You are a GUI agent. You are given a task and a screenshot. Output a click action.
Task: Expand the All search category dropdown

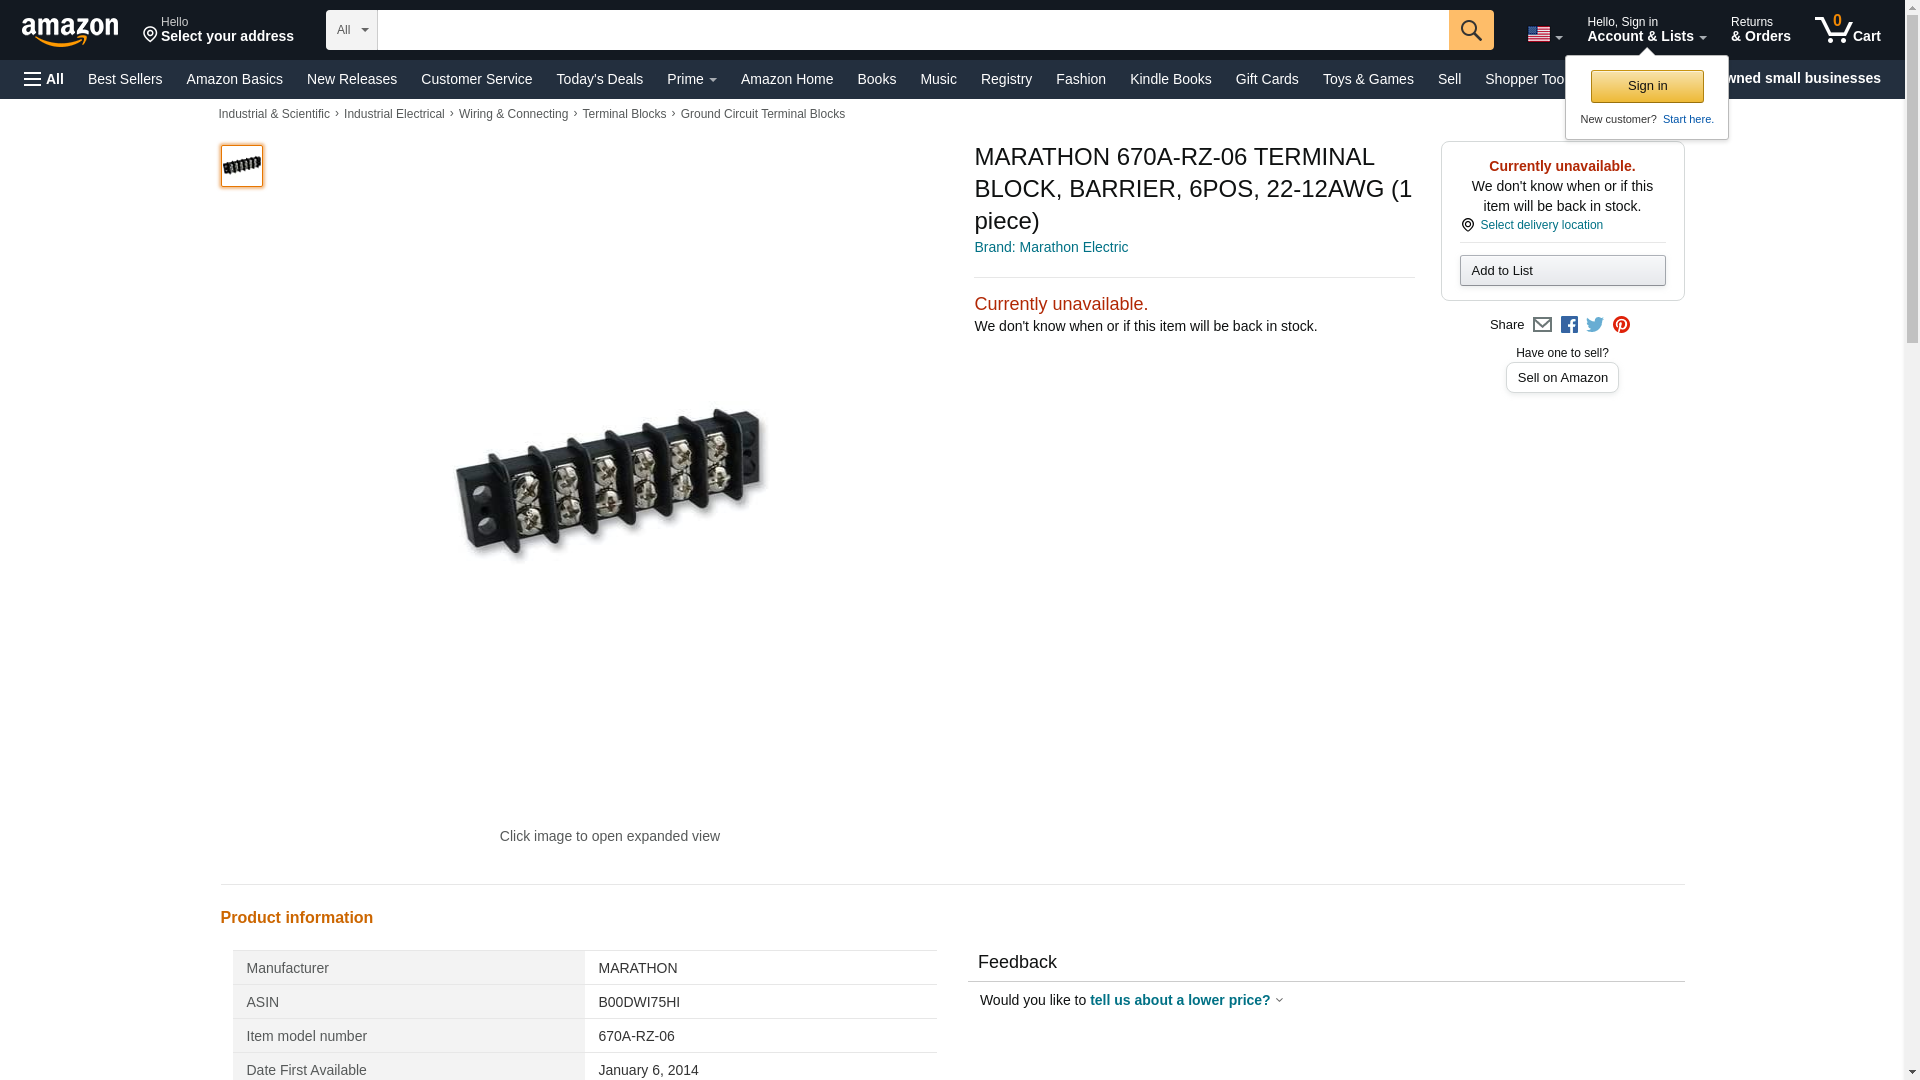tap(352, 30)
